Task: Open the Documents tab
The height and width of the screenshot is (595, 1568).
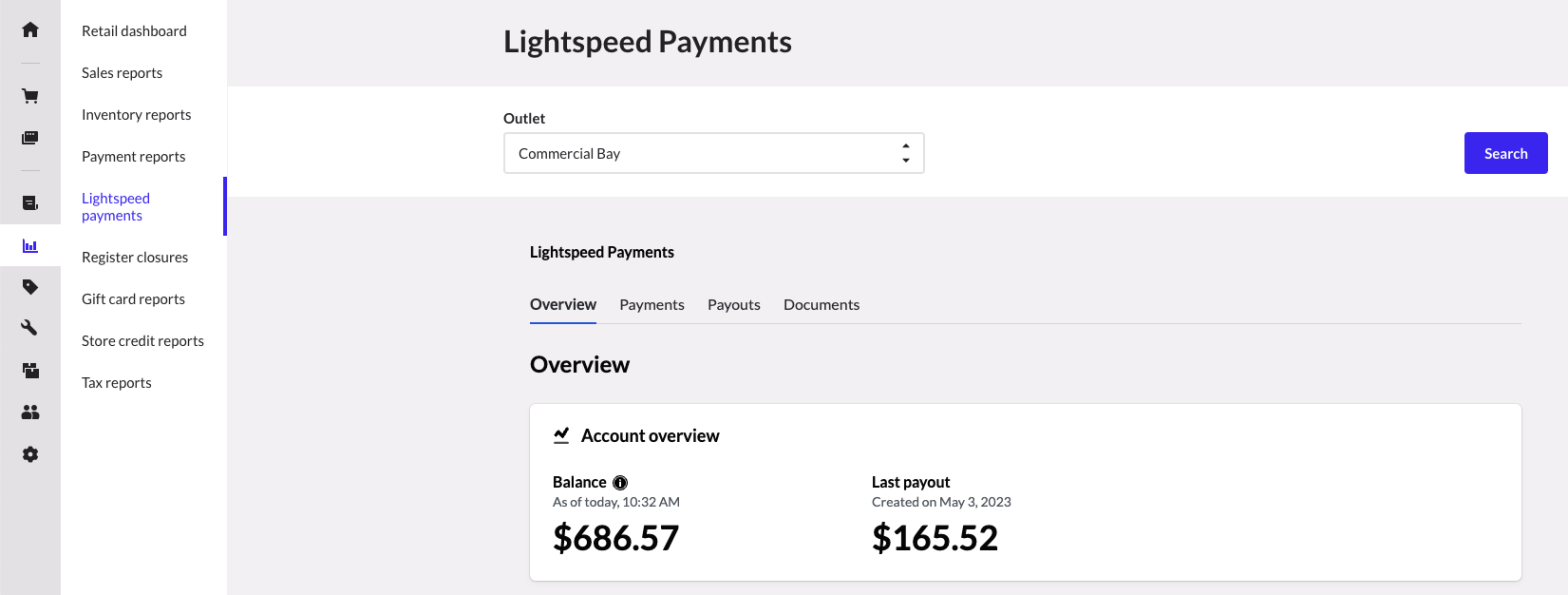Action: click(821, 304)
